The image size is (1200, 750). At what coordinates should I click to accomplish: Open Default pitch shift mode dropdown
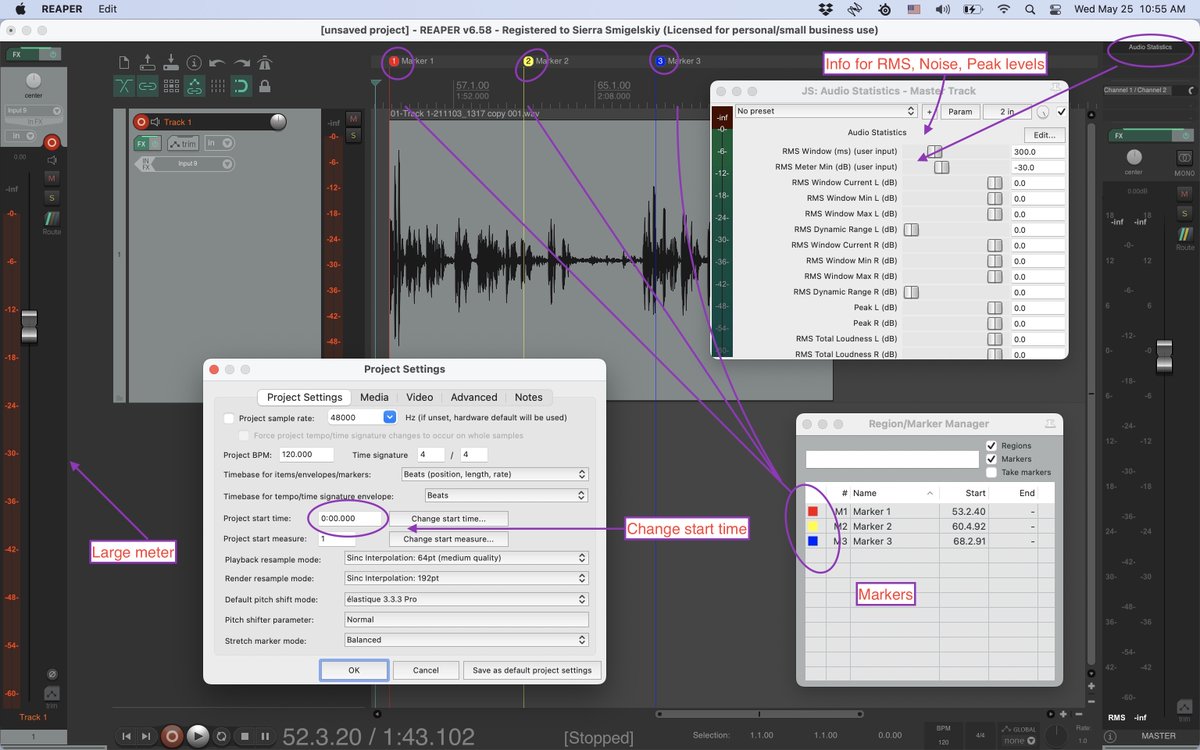[x=465, y=599]
